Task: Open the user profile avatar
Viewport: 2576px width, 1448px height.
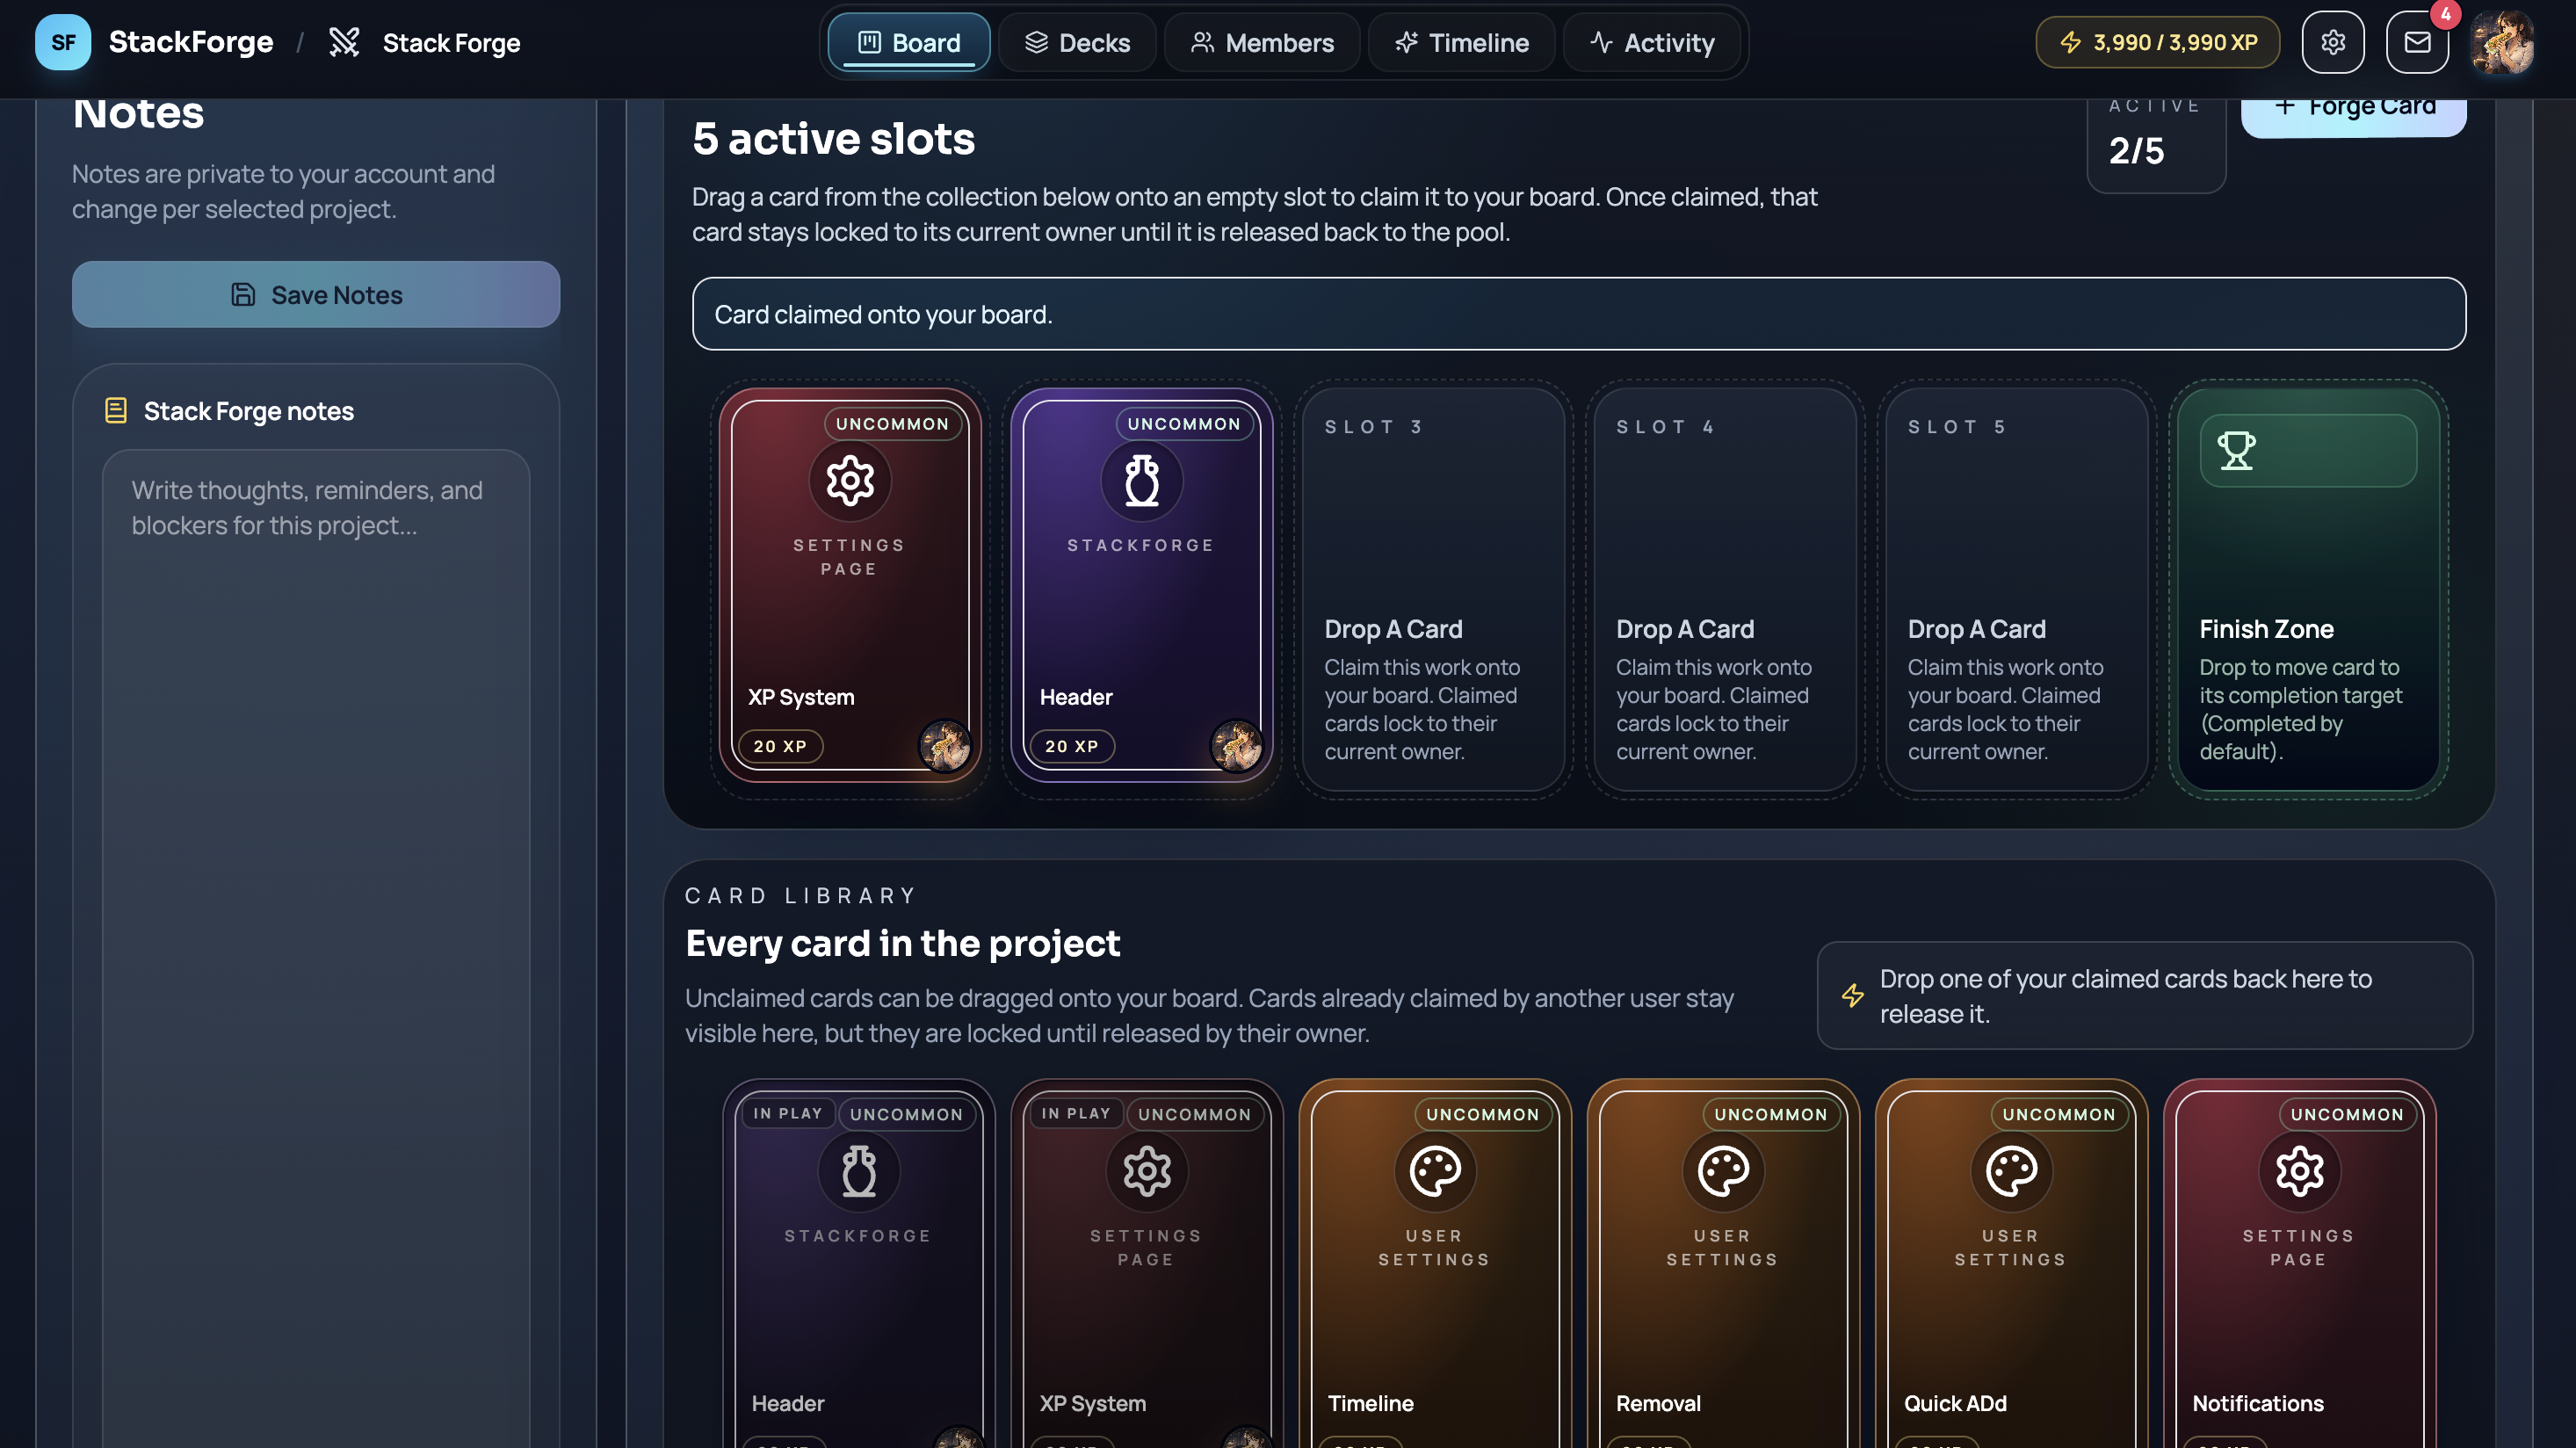Action: (2502, 42)
